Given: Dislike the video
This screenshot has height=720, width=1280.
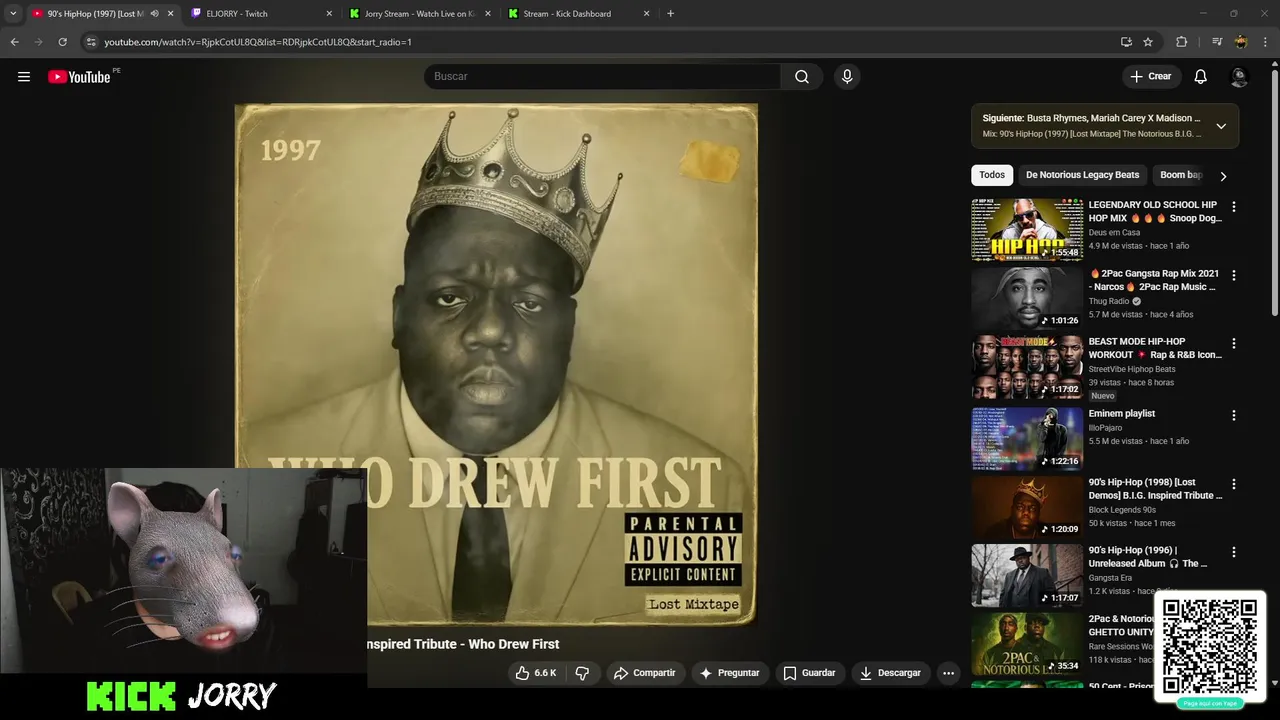Looking at the screenshot, I should (x=582, y=673).
